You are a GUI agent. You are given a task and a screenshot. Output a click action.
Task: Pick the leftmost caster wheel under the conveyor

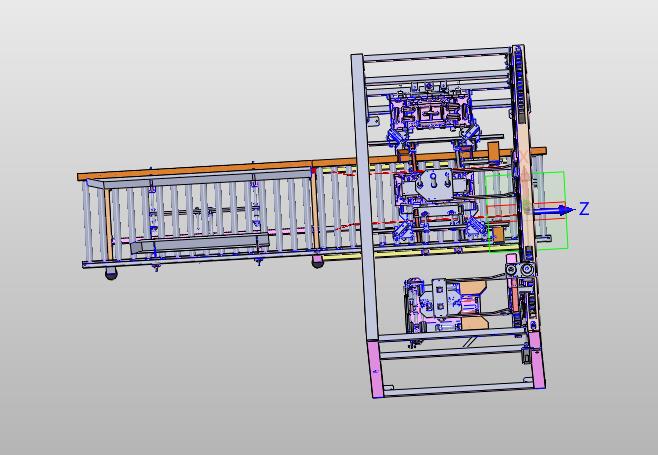click(111, 274)
